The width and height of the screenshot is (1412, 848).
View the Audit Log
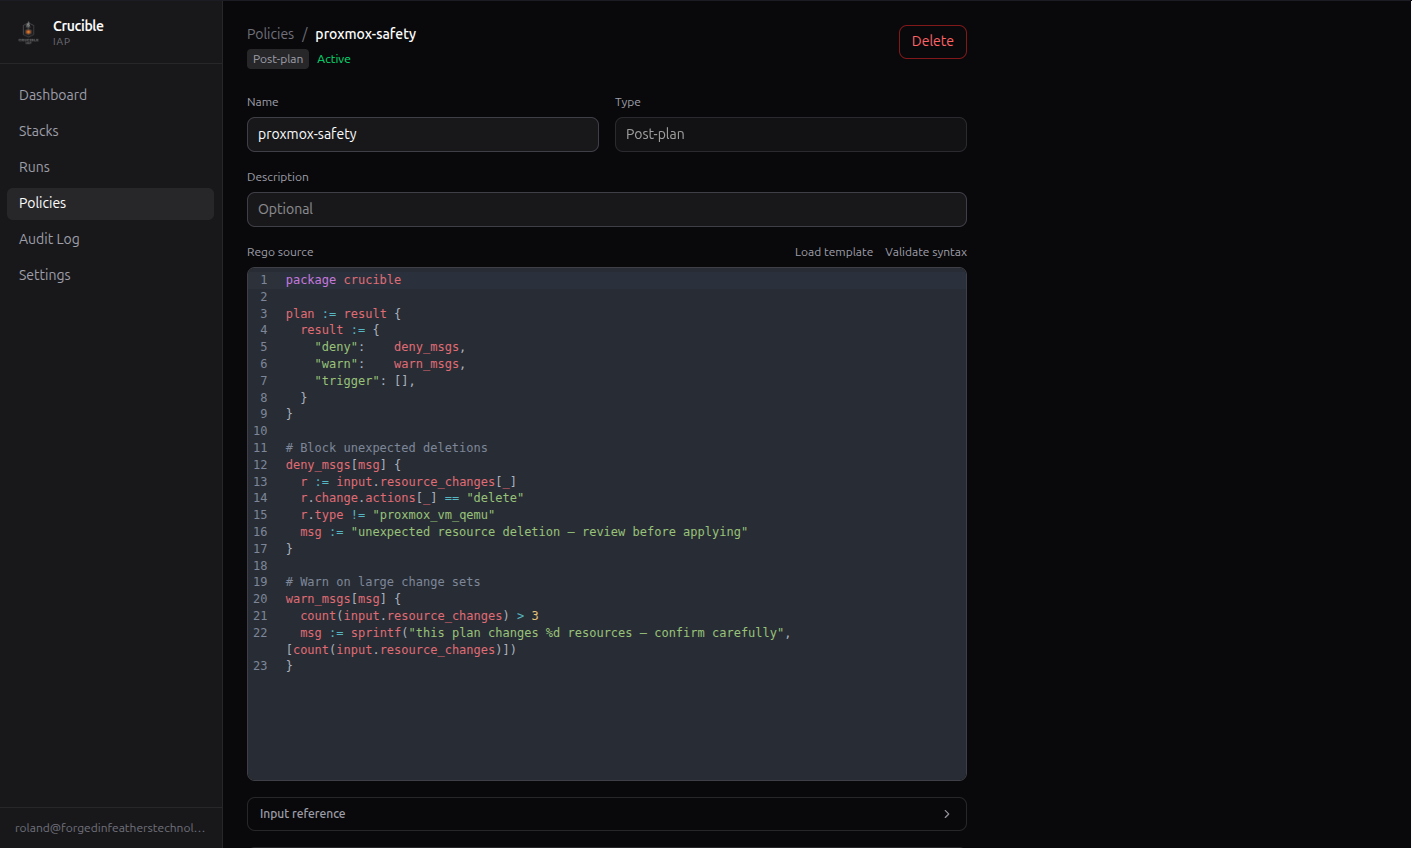coord(49,239)
